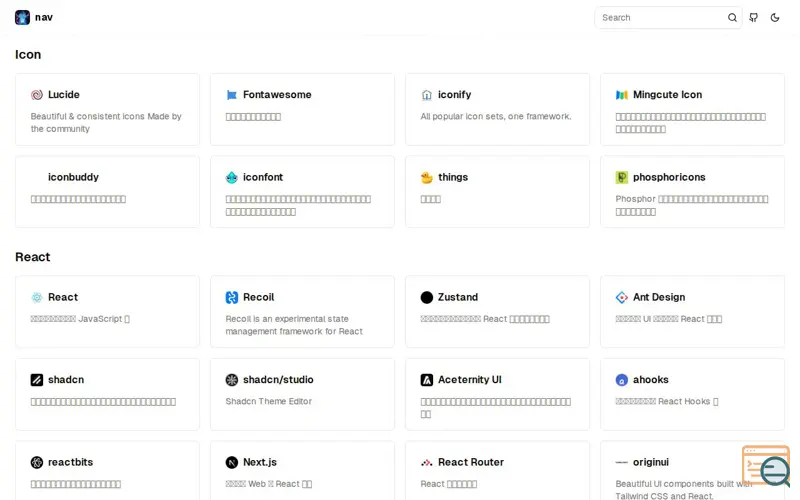Open the phosphoricons title link

pos(669,178)
